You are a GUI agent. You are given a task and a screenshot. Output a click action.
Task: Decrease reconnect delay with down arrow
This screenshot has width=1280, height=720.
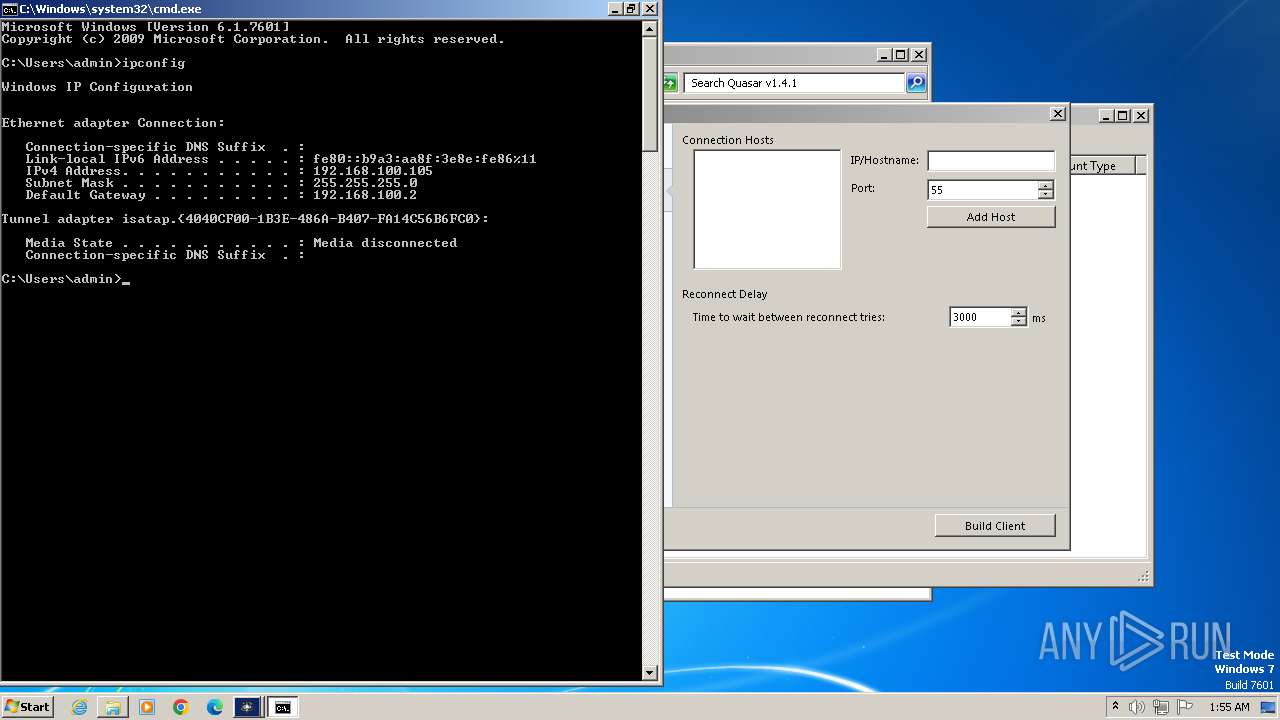coord(1018,322)
